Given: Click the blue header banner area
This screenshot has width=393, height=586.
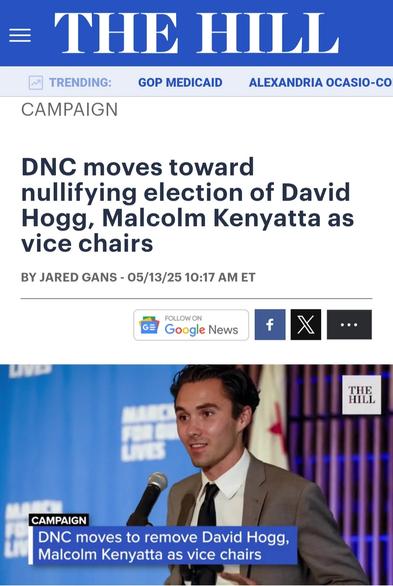Looking at the screenshot, I should (196, 33).
